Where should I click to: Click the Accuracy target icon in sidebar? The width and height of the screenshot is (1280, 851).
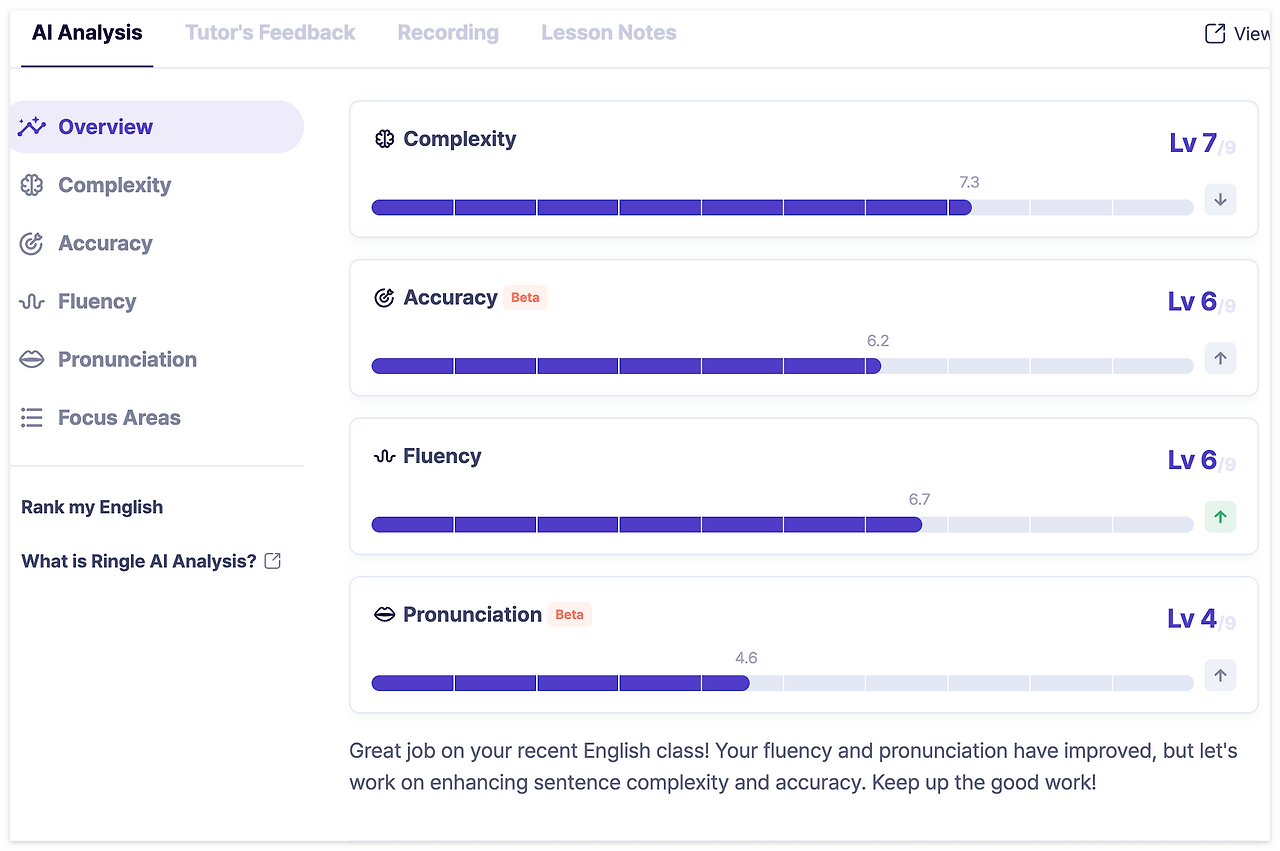(x=32, y=243)
